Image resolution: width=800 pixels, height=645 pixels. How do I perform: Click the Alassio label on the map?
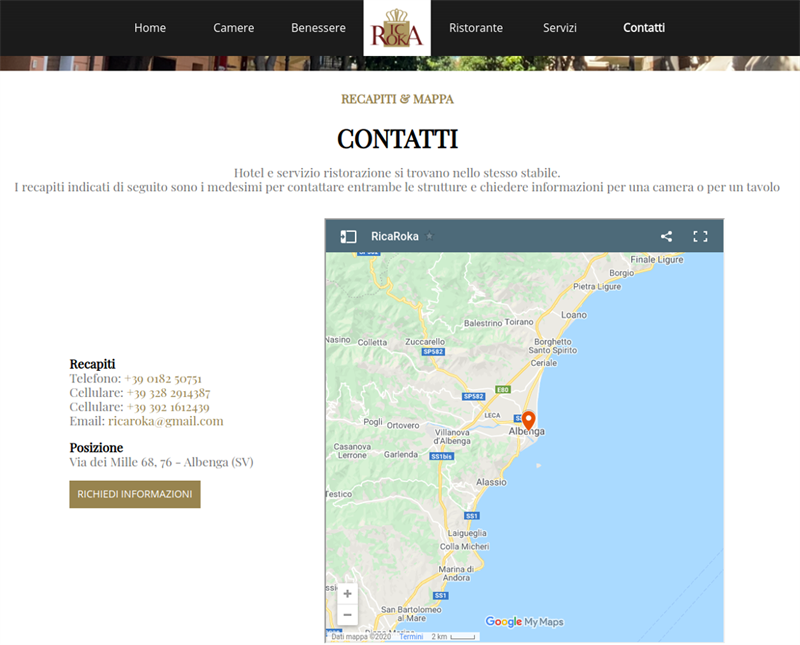491,482
